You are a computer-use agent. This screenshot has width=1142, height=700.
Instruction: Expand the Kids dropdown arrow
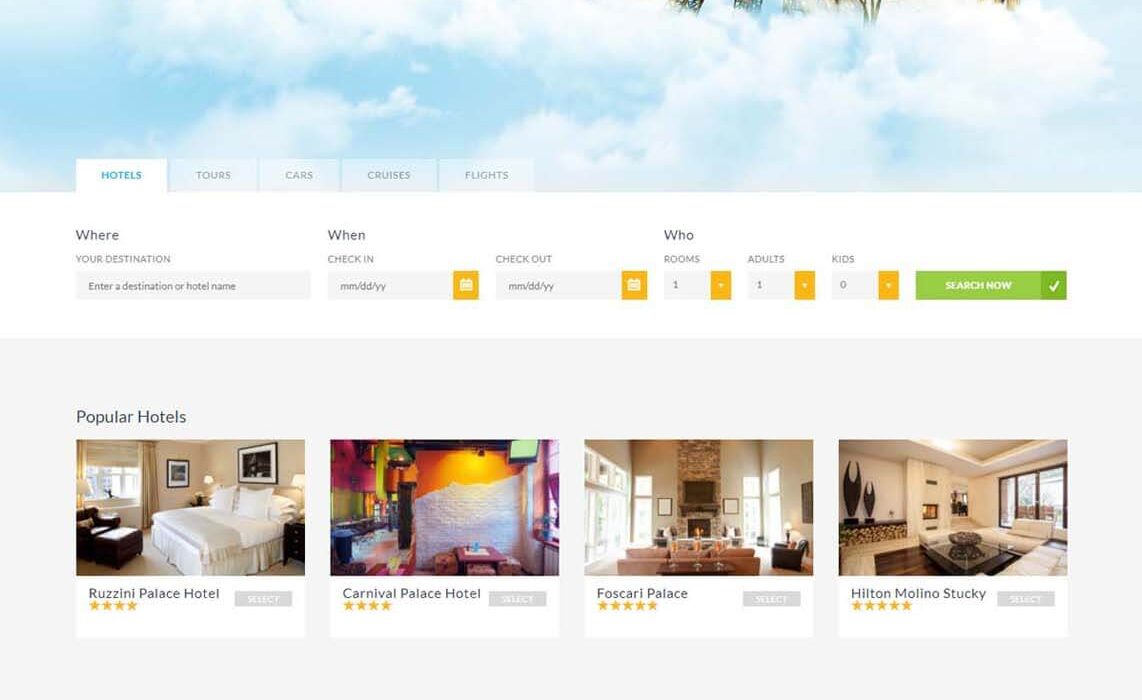point(888,286)
